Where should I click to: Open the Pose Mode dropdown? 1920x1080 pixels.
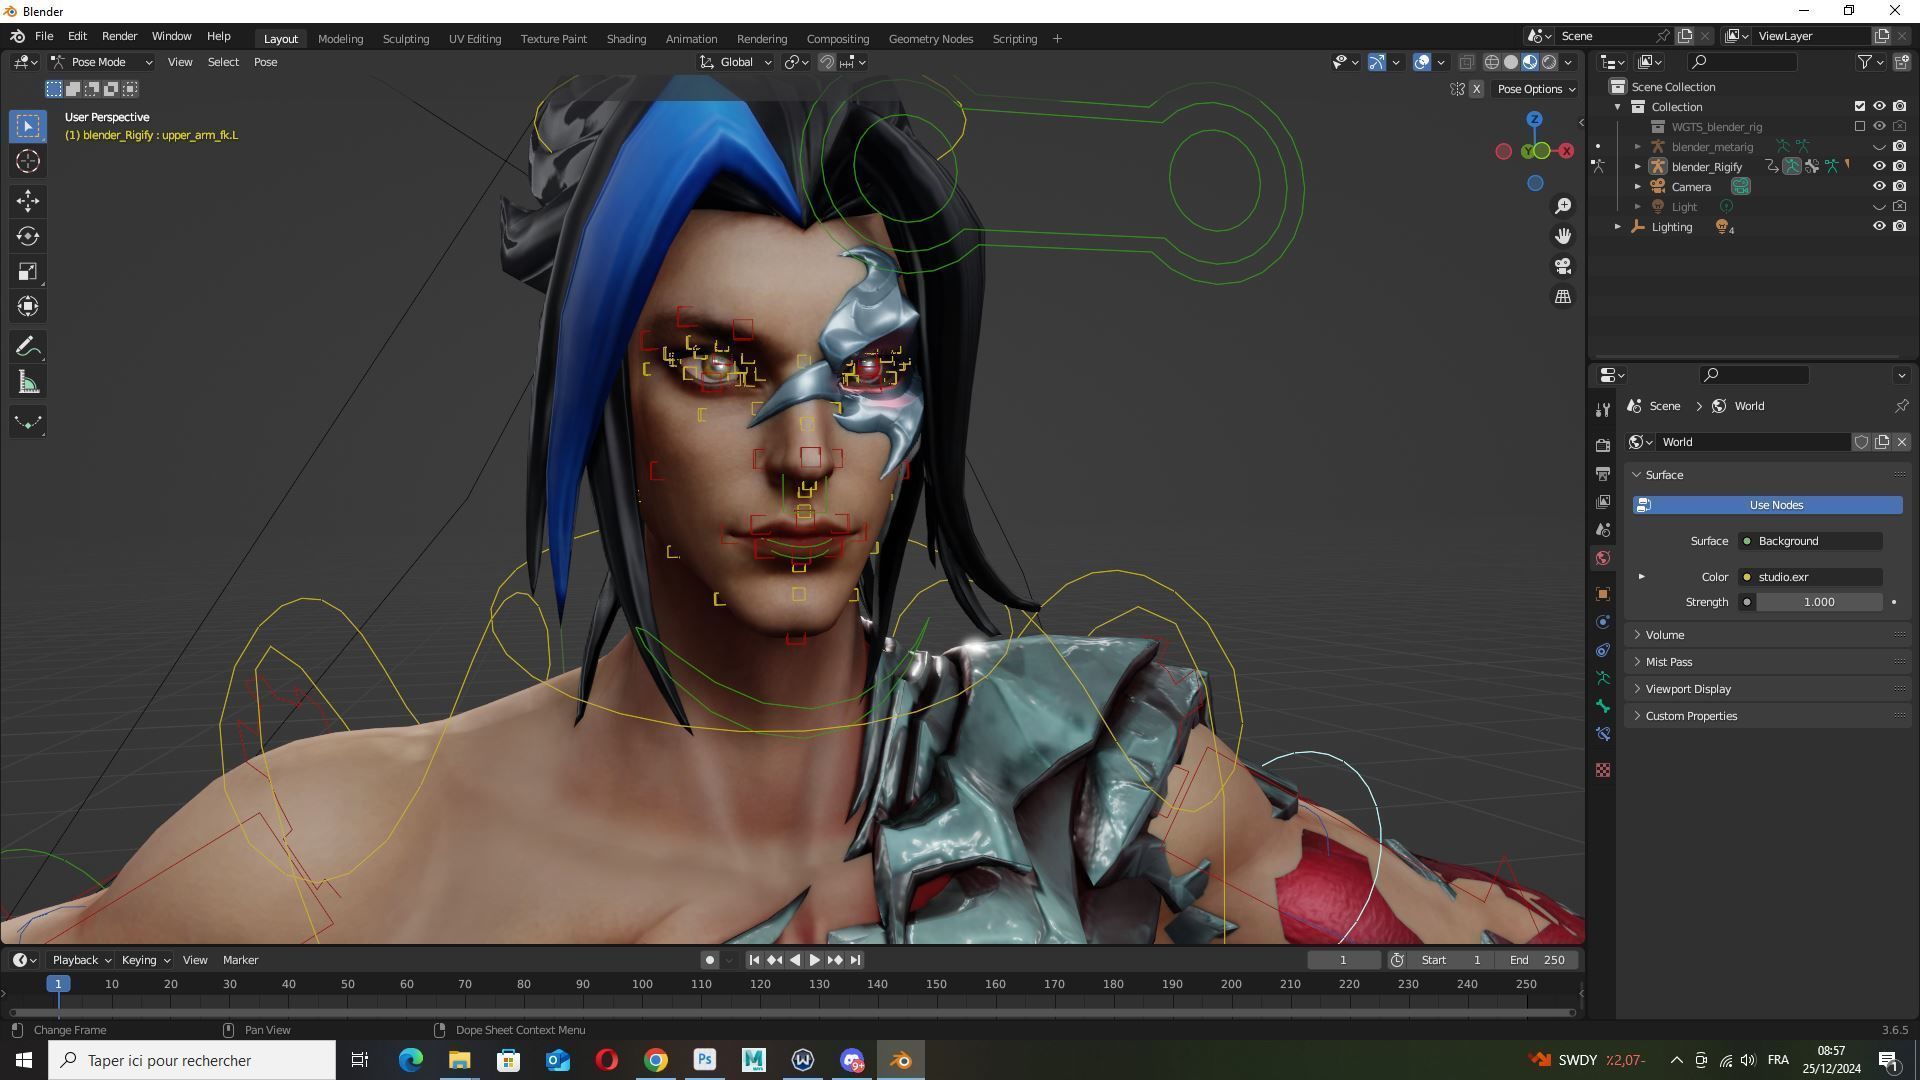tap(102, 62)
